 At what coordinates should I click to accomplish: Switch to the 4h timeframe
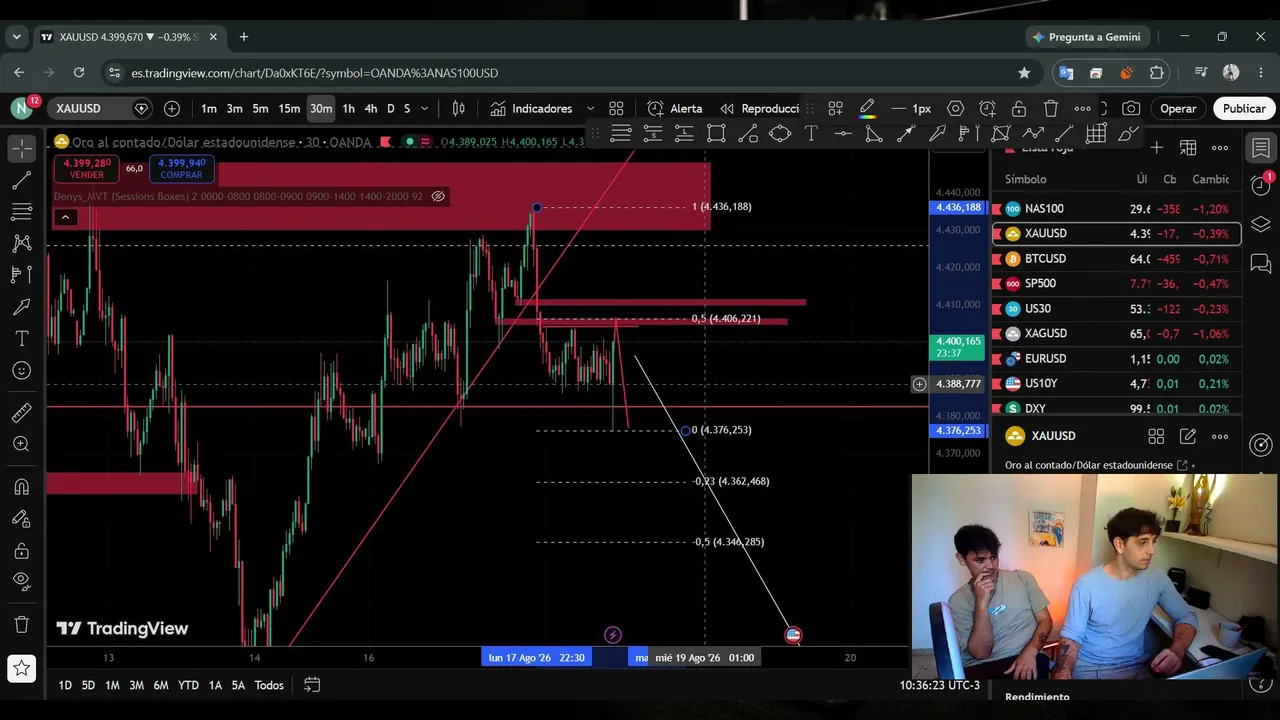[x=371, y=108]
